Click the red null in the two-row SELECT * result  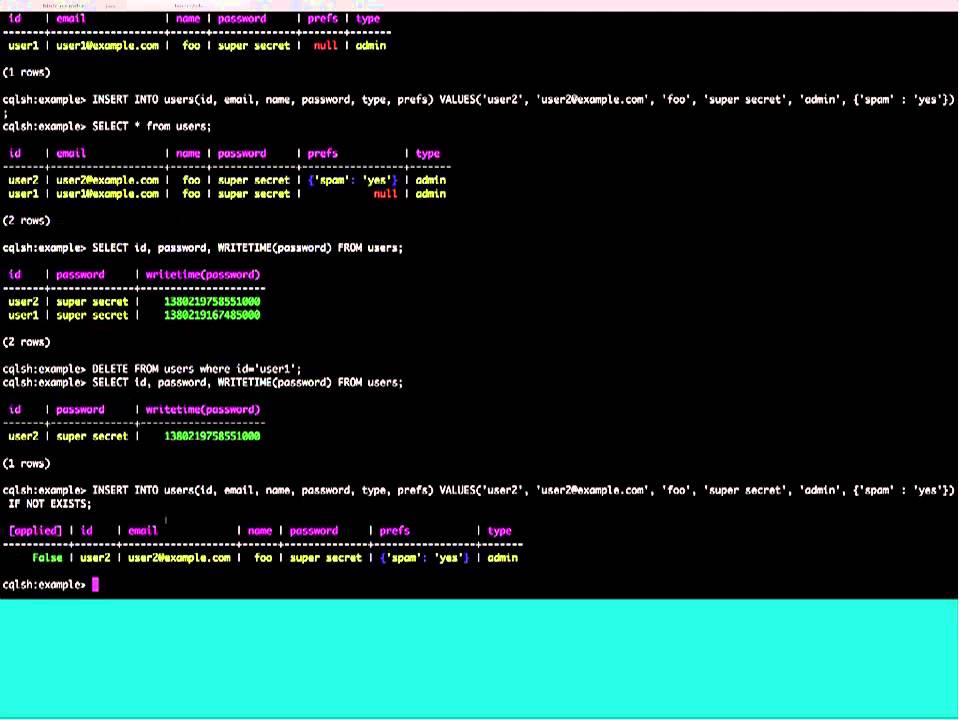(x=385, y=194)
